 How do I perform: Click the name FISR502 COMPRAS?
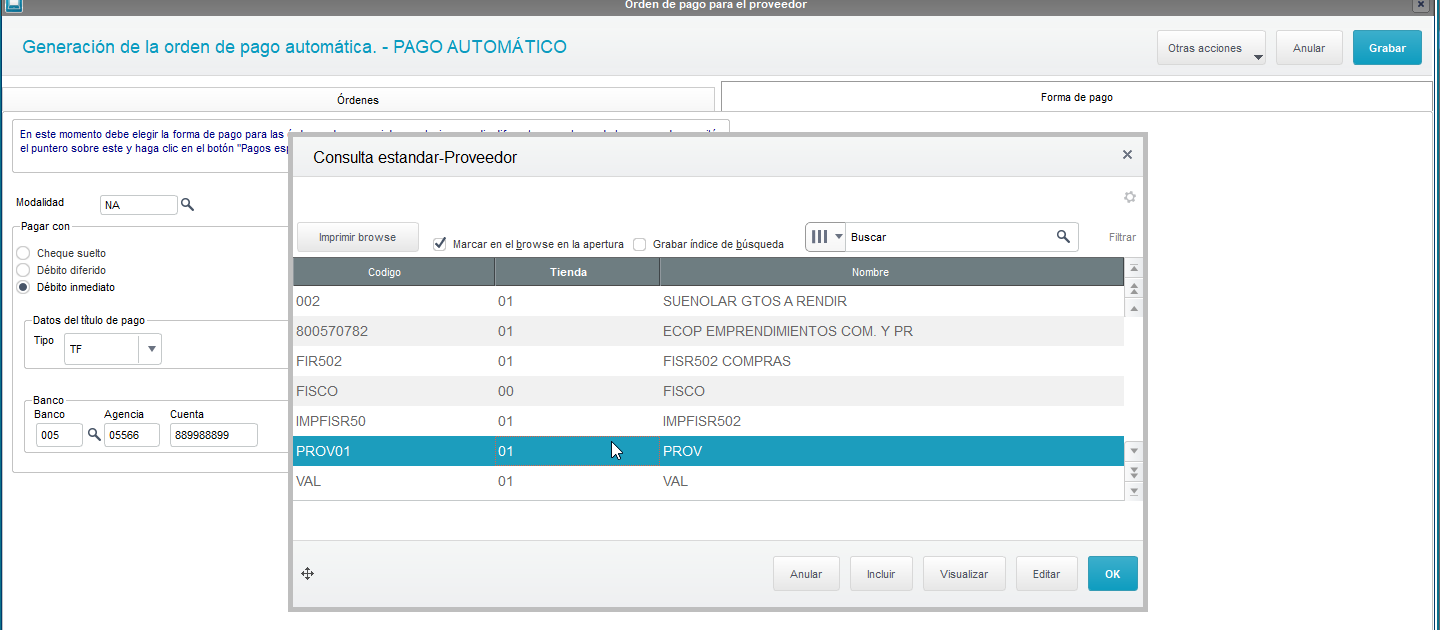(x=727, y=361)
